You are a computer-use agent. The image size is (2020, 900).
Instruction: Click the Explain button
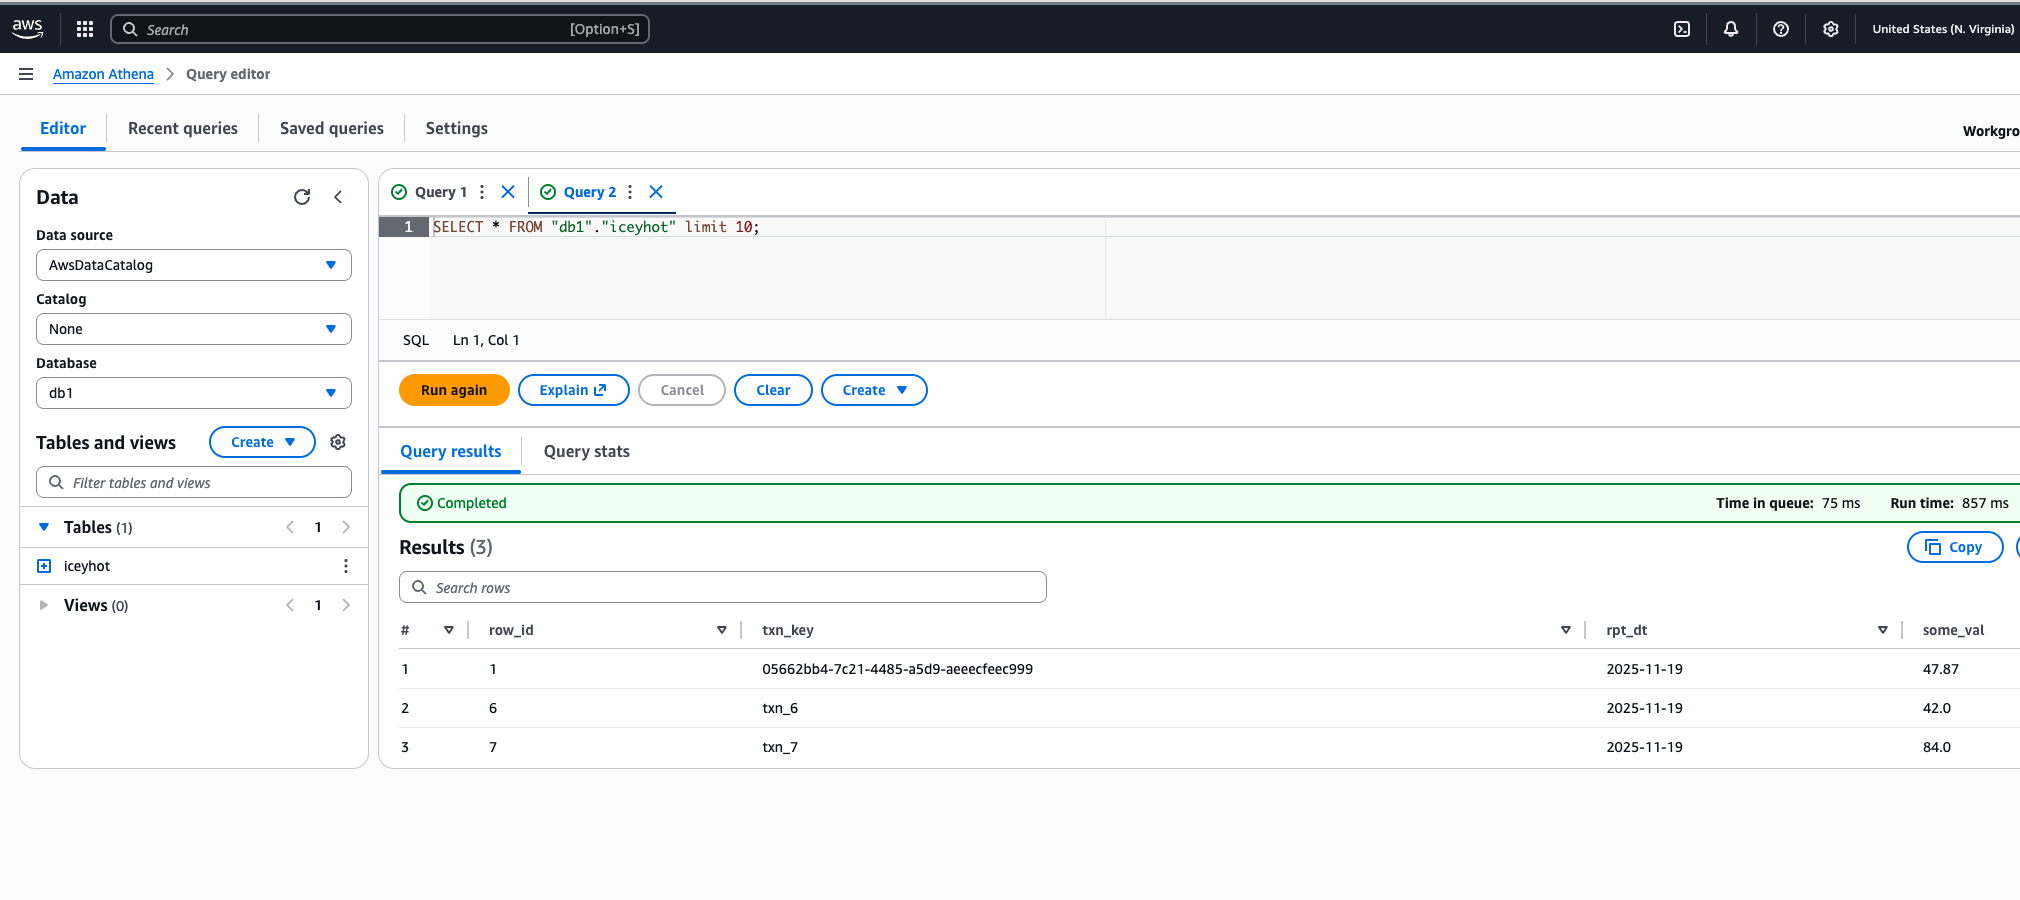click(x=574, y=390)
